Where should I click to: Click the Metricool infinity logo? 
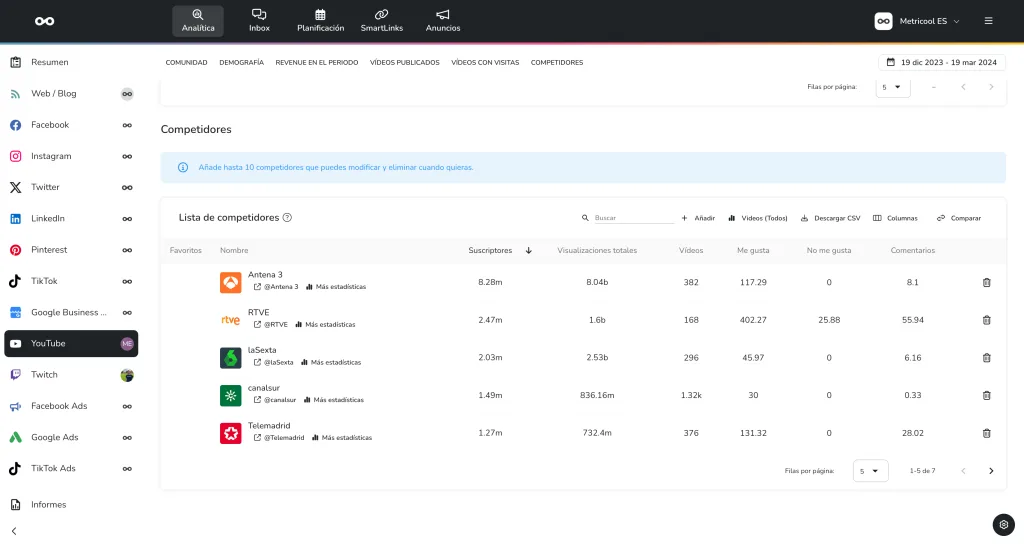pyautogui.click(x=44, y=21)
